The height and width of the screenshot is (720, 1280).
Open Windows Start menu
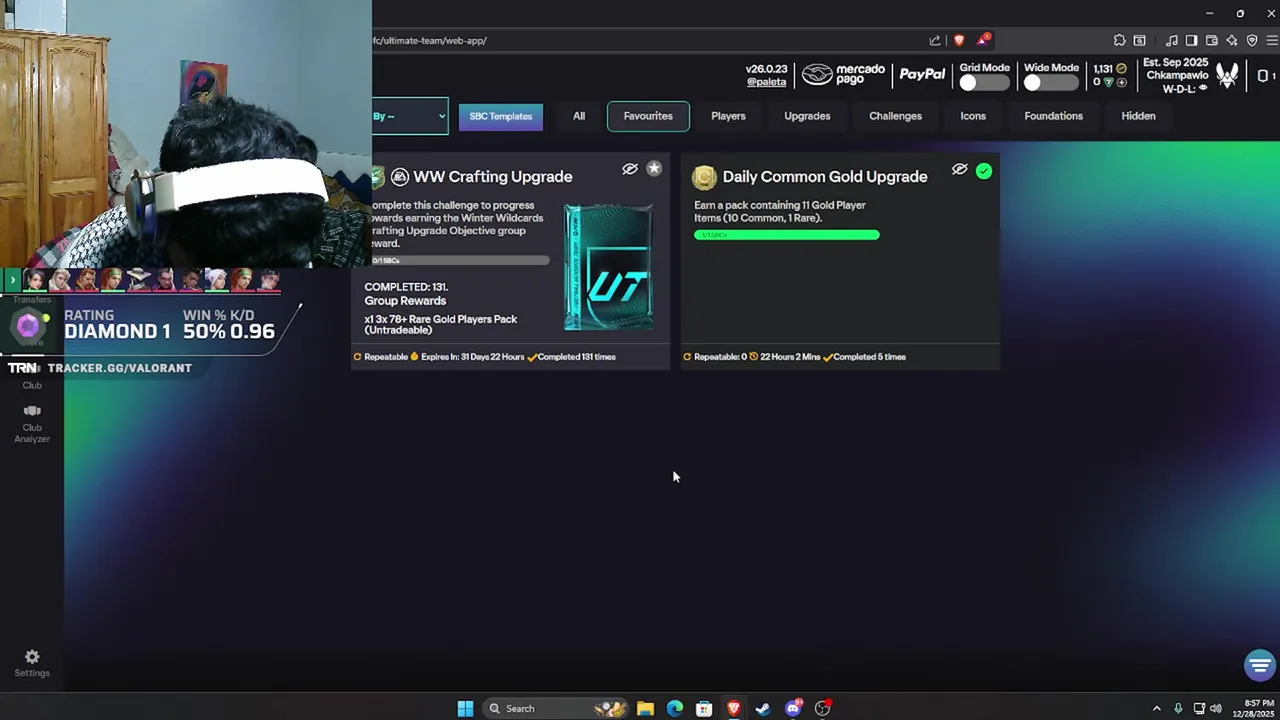pos(465,709)
